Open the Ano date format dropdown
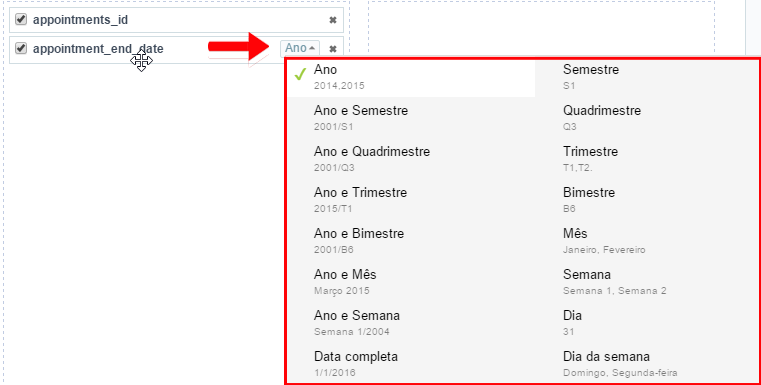Image resolution: width=761 pixels, height=385 pixels. [300, 48]
